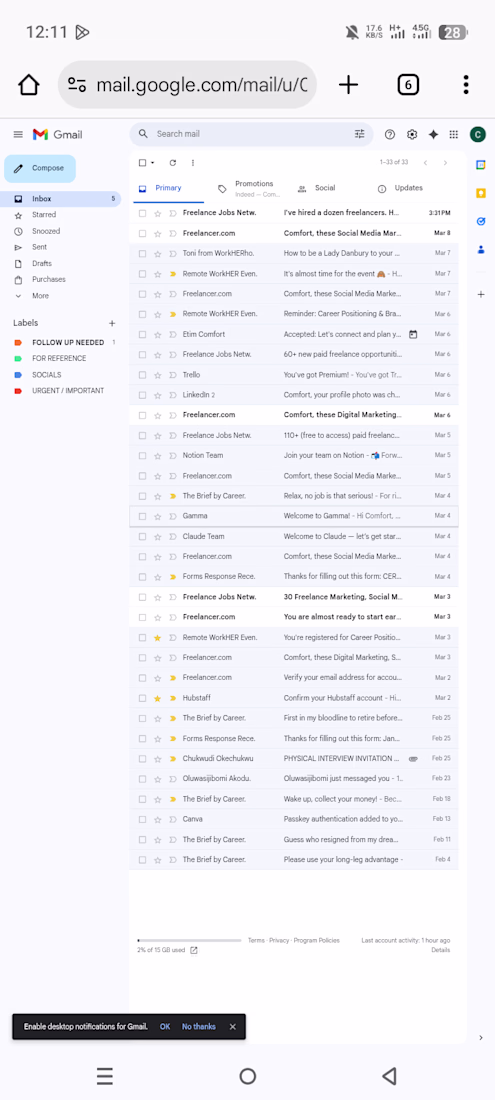Open the Gmail main menu hamburger icon
The image size is (495, 1100).
pyautogui.click(x=18, y=134)
